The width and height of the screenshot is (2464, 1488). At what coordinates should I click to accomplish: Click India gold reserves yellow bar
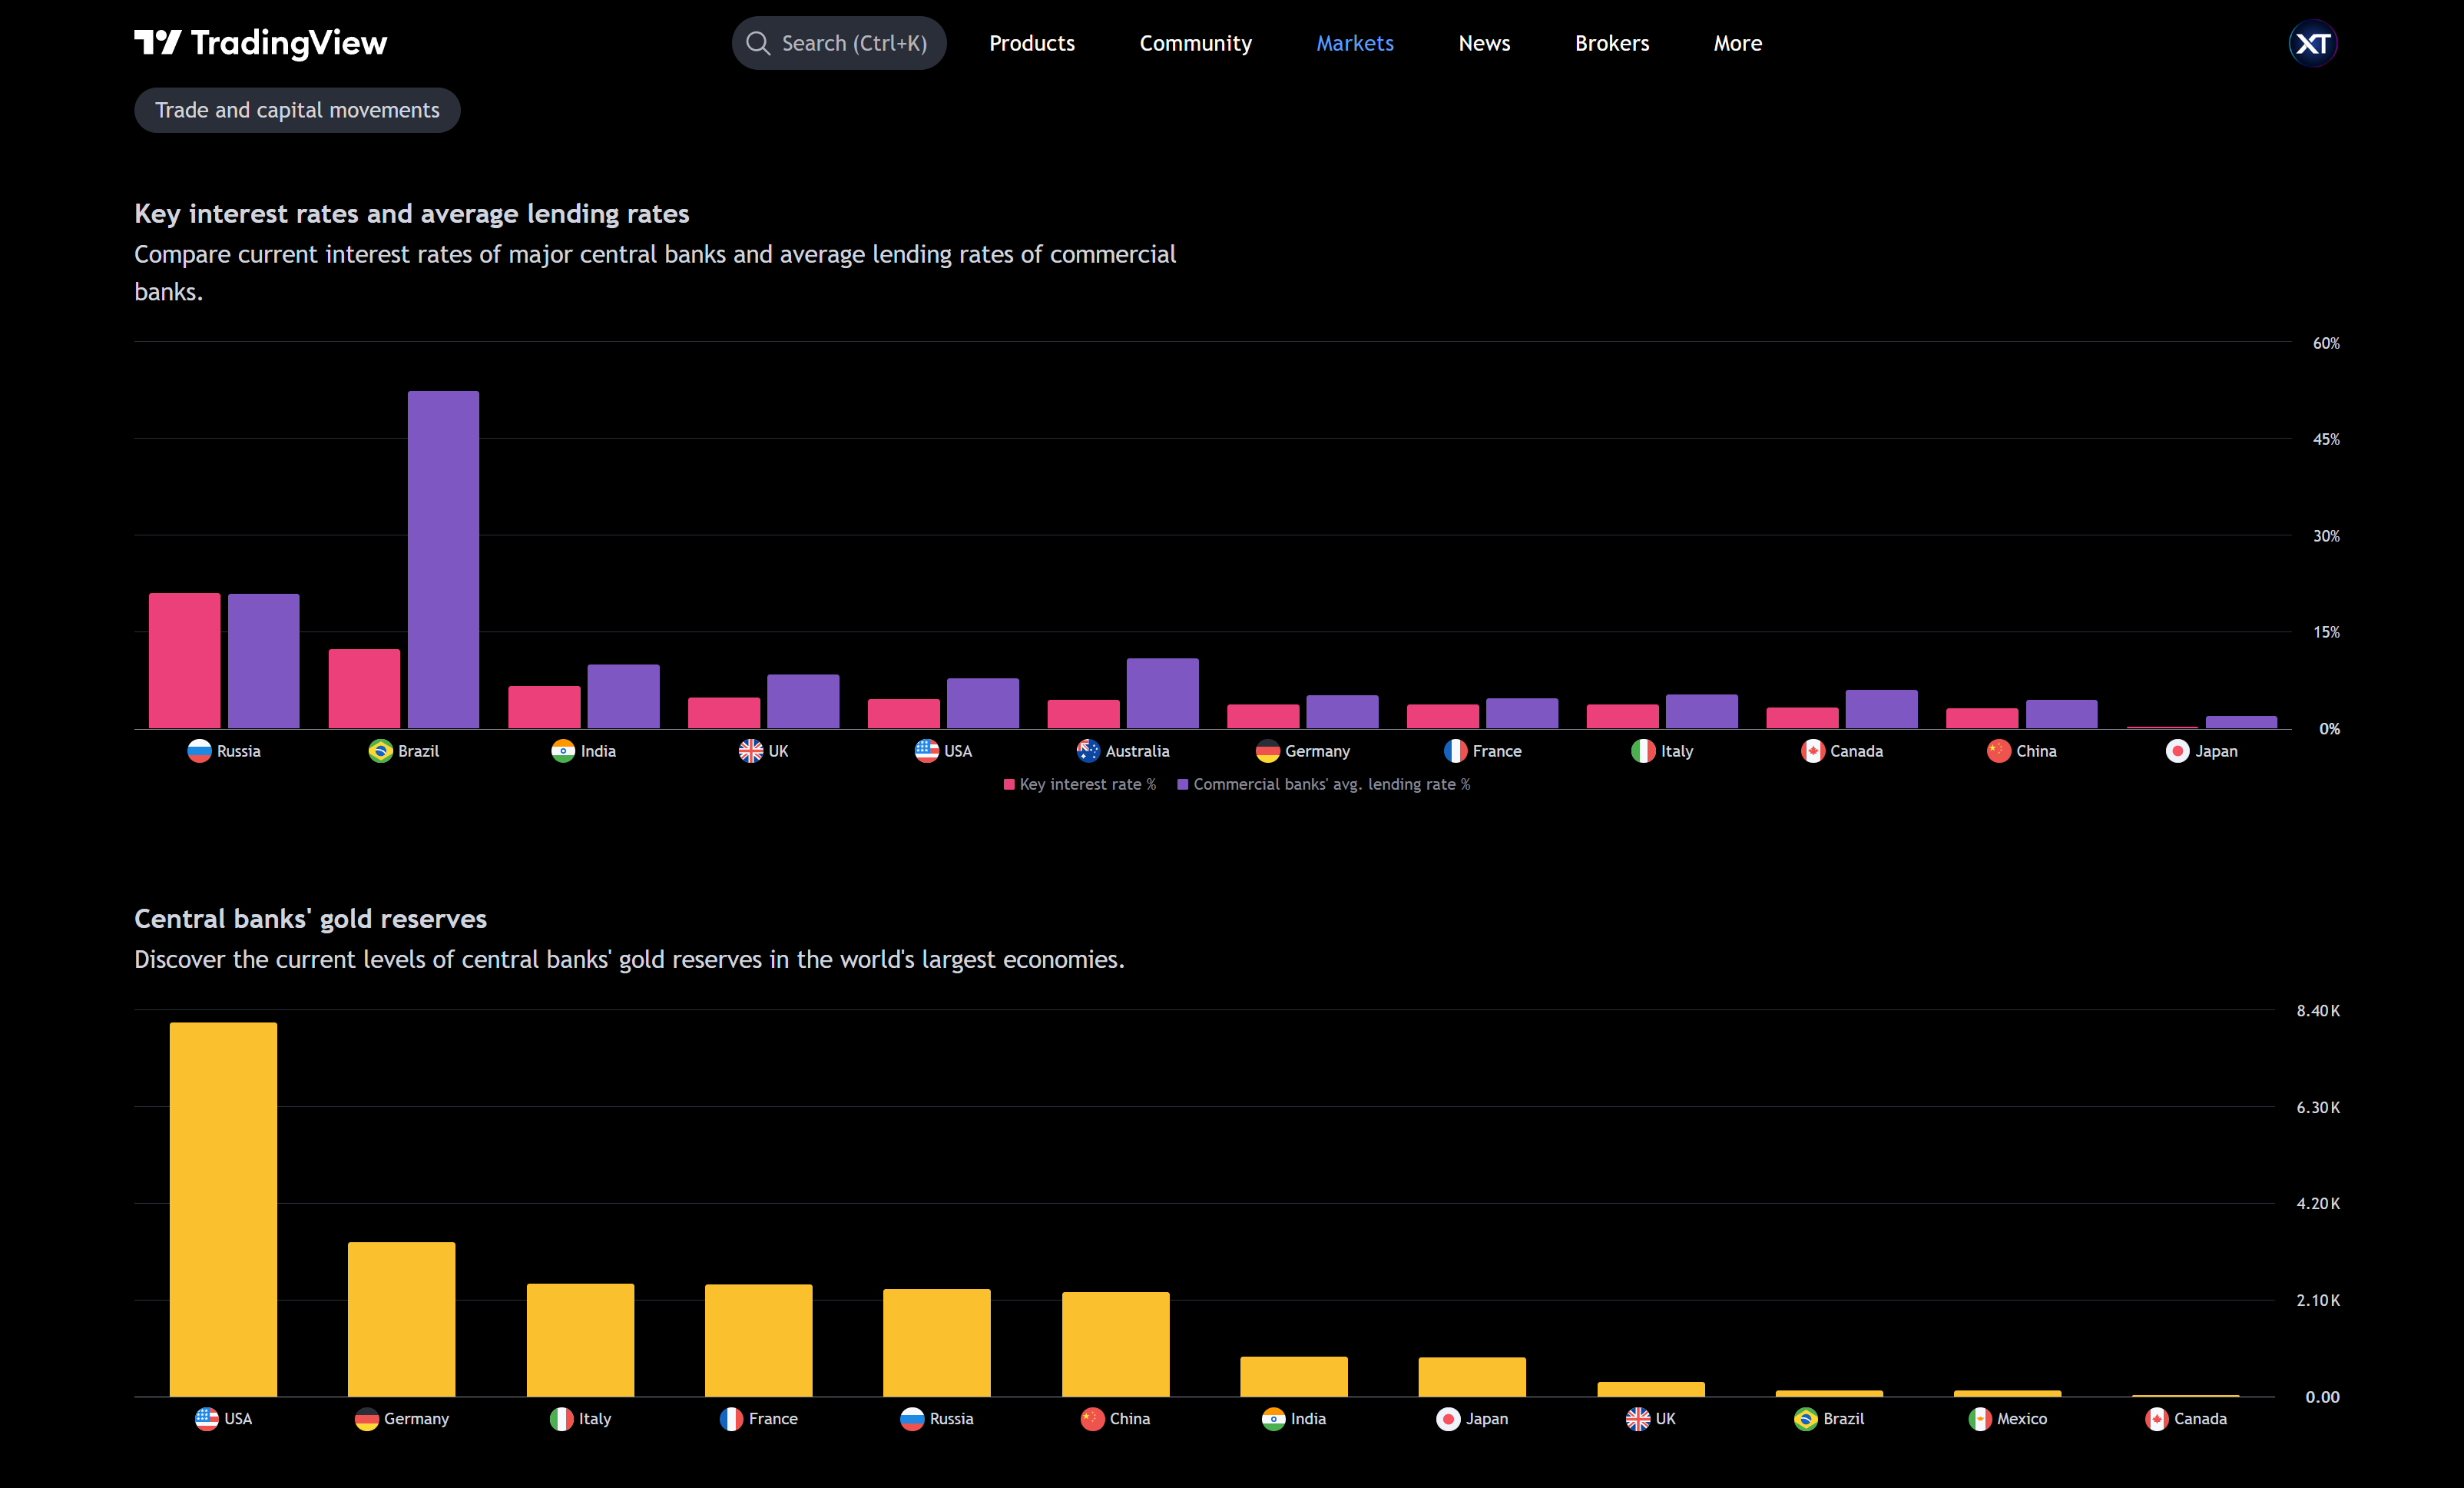point(1294,1377)
